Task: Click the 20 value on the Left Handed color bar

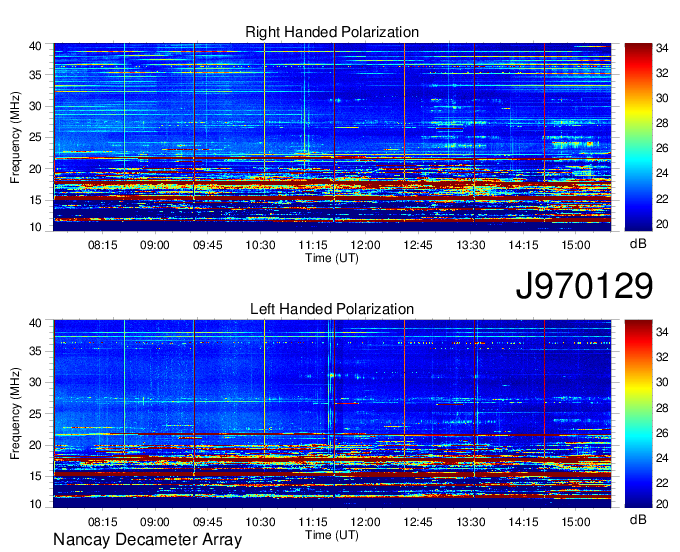Action: [662, 504]
